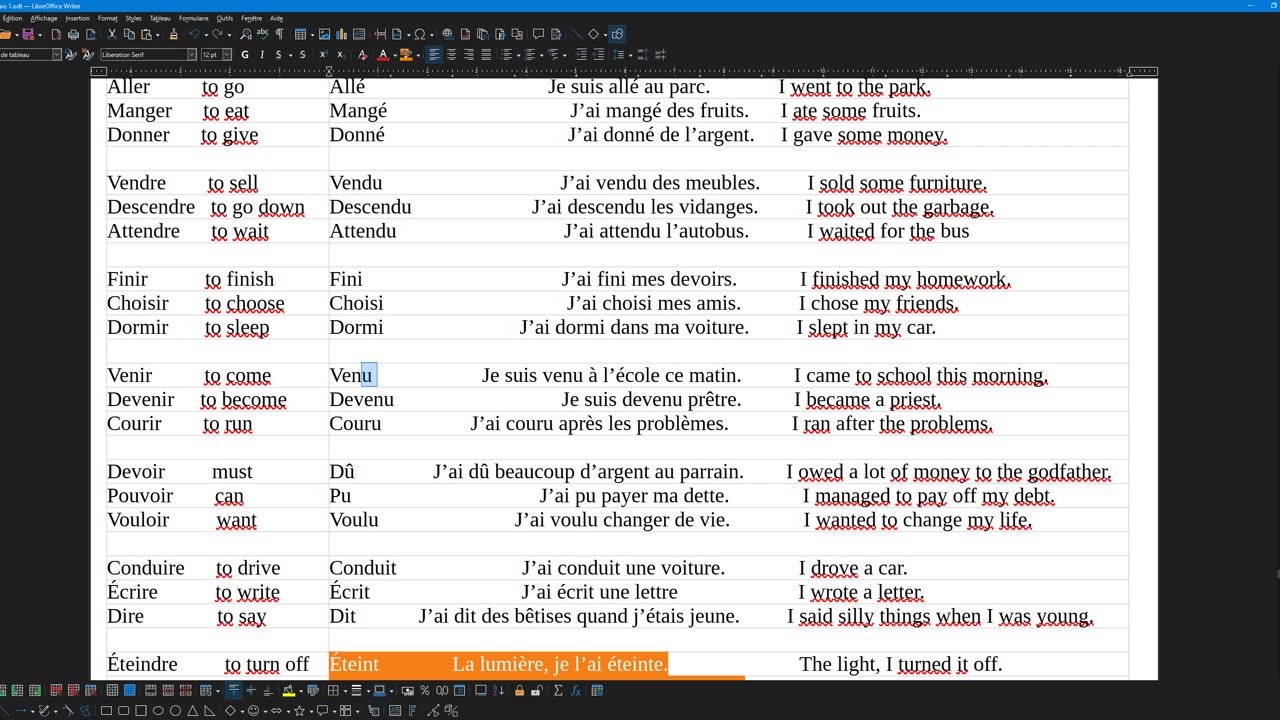1280x720 pixels.
Task: Click the Sum sigma icon
Action: (x=558, y=690)
